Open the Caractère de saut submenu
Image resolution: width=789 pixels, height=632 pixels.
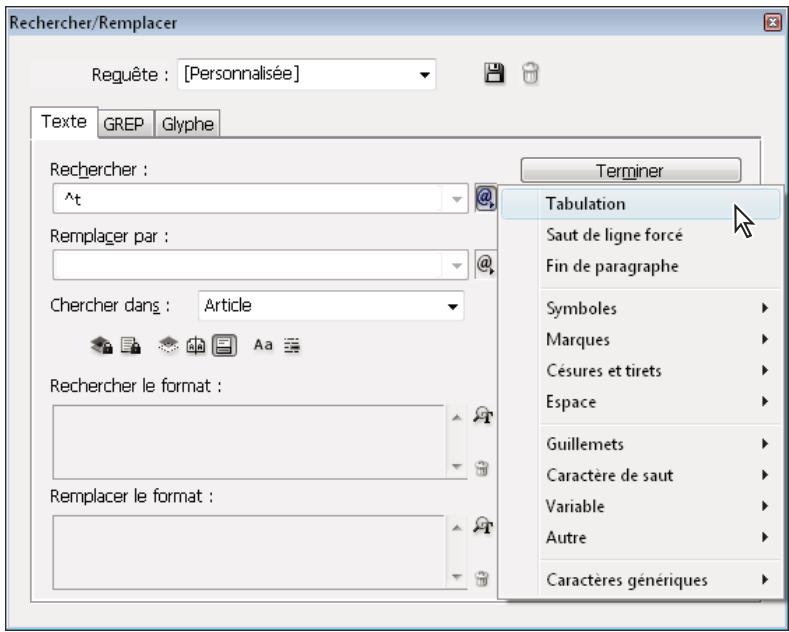click(659, 476)
